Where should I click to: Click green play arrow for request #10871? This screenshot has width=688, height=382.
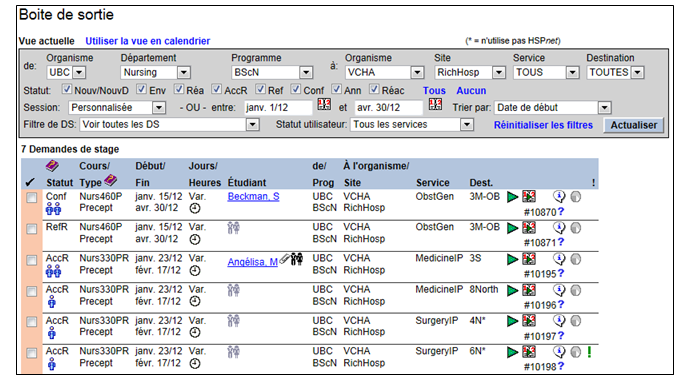(x=512, y=228)
